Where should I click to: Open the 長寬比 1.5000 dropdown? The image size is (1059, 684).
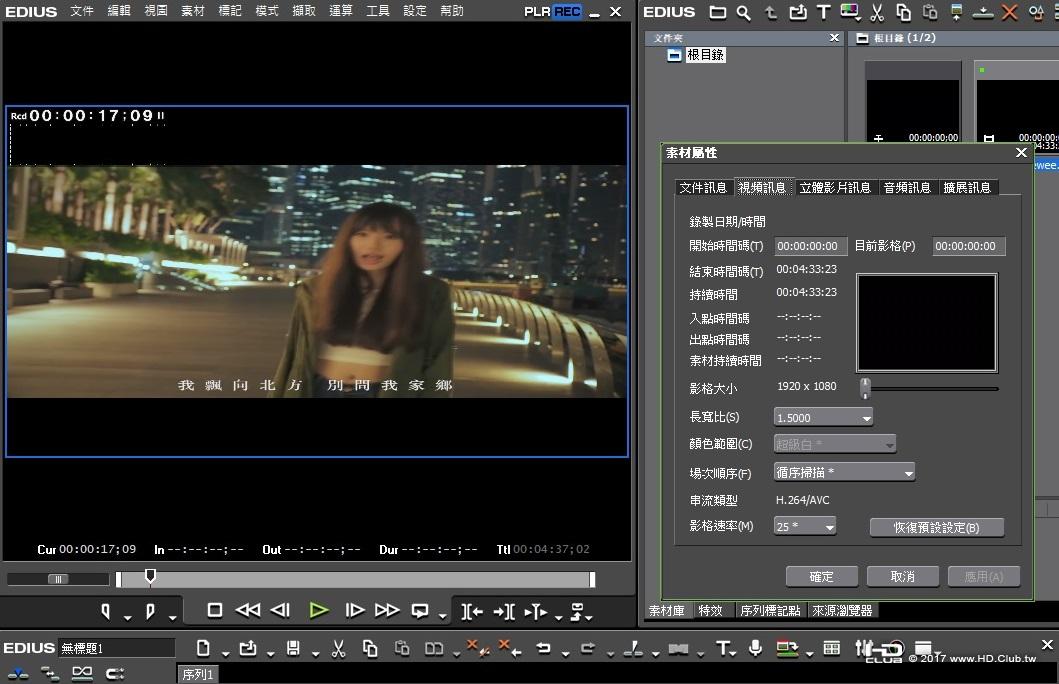tap(823, 418)
